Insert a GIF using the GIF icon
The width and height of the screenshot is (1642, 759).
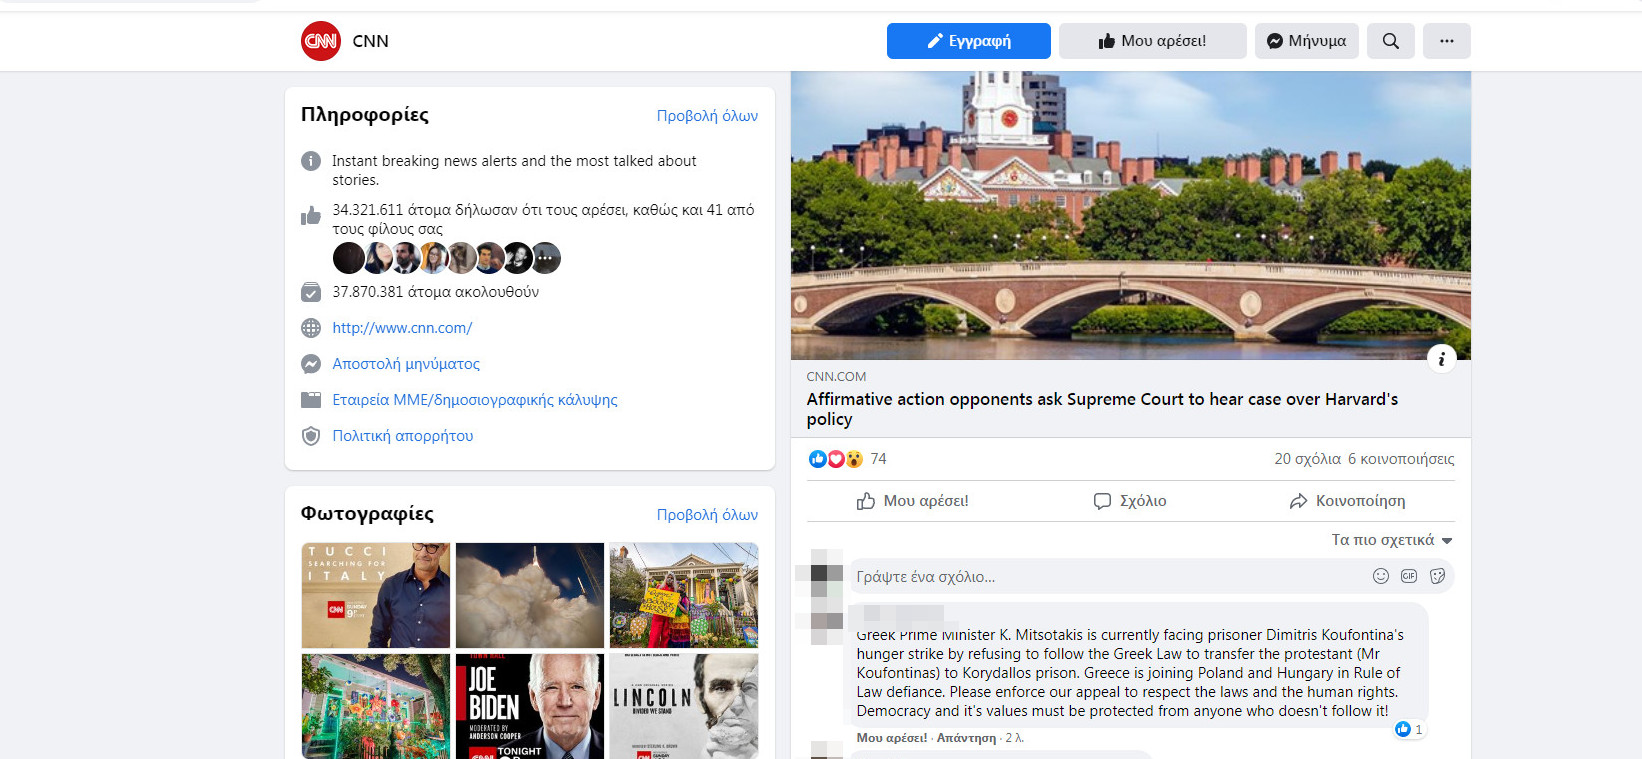pos(1409,576)
